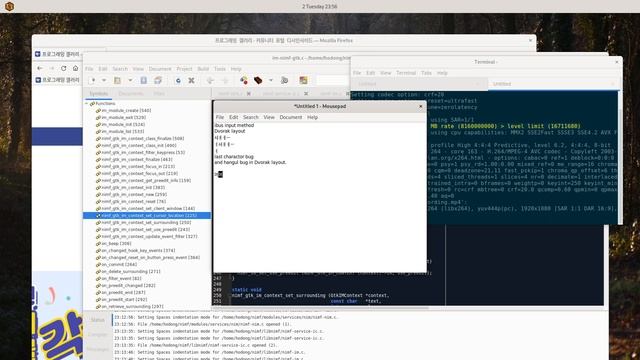Viewport: 640px width, 360px height.
Task: Select nimf_gtk_im_context_update_event_filter [327] symbol
Action: tap(149, 236)
